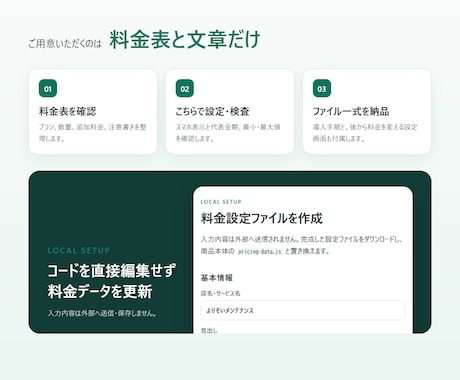460x380 pixels.
Task: Click the 見出し field label
Action: 209,330
